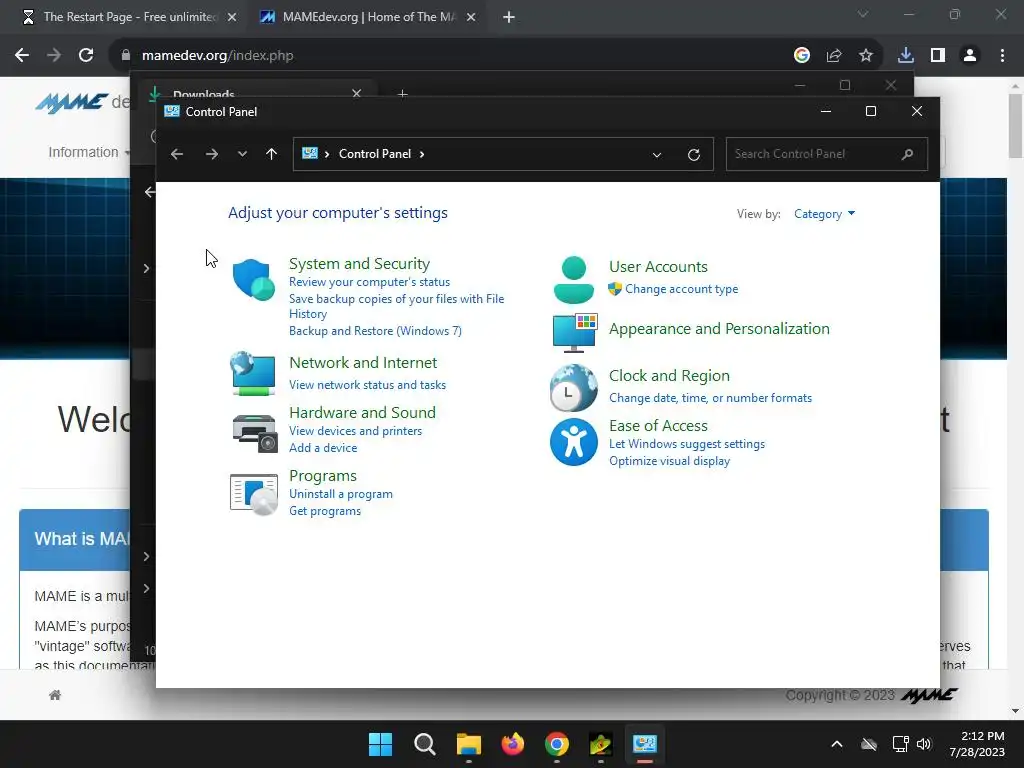Viewport: 1024px width, 768px height.
Task: Open Chrome tab search dropdown
Action: click(x=863, y=14)
